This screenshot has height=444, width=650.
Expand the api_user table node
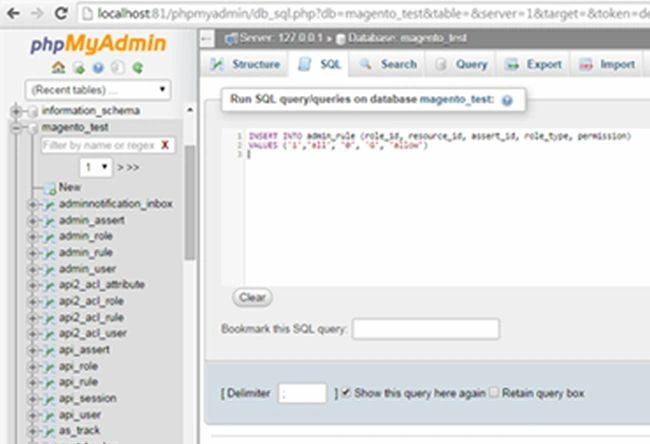pos(32,415)
